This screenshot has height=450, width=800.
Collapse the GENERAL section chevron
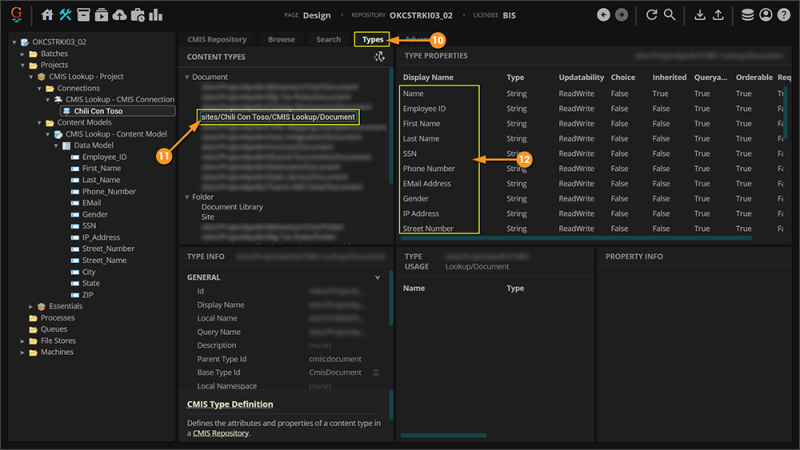tap(377, 277)
